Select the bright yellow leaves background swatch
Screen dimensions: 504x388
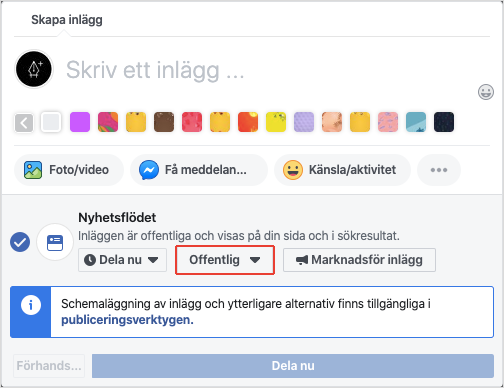276,122
